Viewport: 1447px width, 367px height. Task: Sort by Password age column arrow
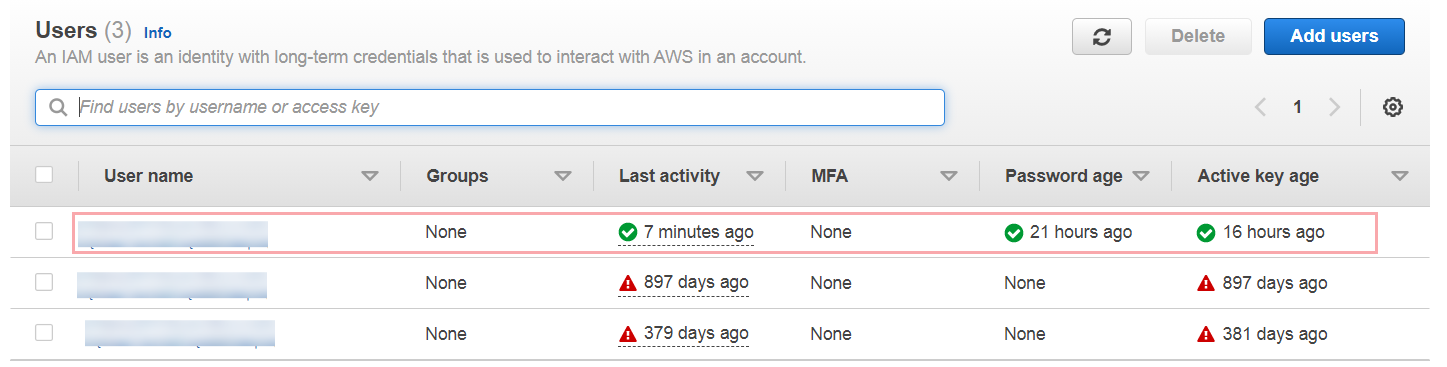point(1140,176)
